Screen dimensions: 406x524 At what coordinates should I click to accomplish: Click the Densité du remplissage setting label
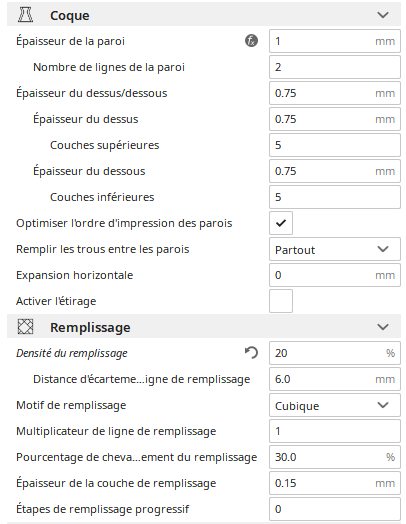tap(72, 353)
